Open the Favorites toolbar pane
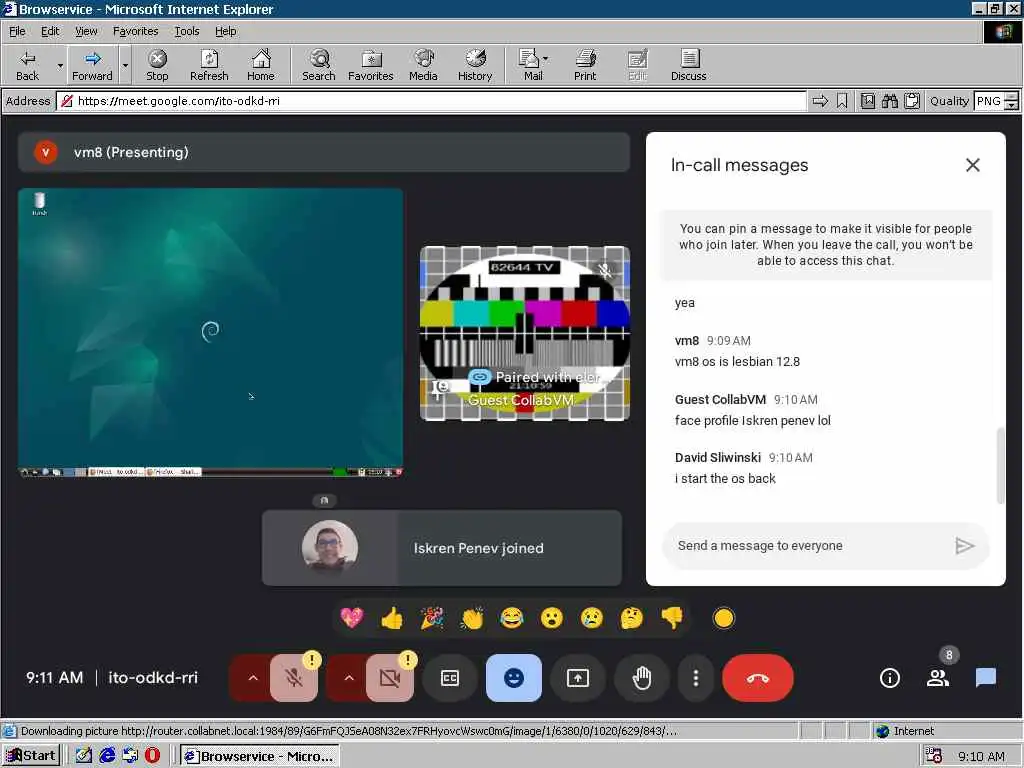This screenshot has width=1024, height=768. 371,65
